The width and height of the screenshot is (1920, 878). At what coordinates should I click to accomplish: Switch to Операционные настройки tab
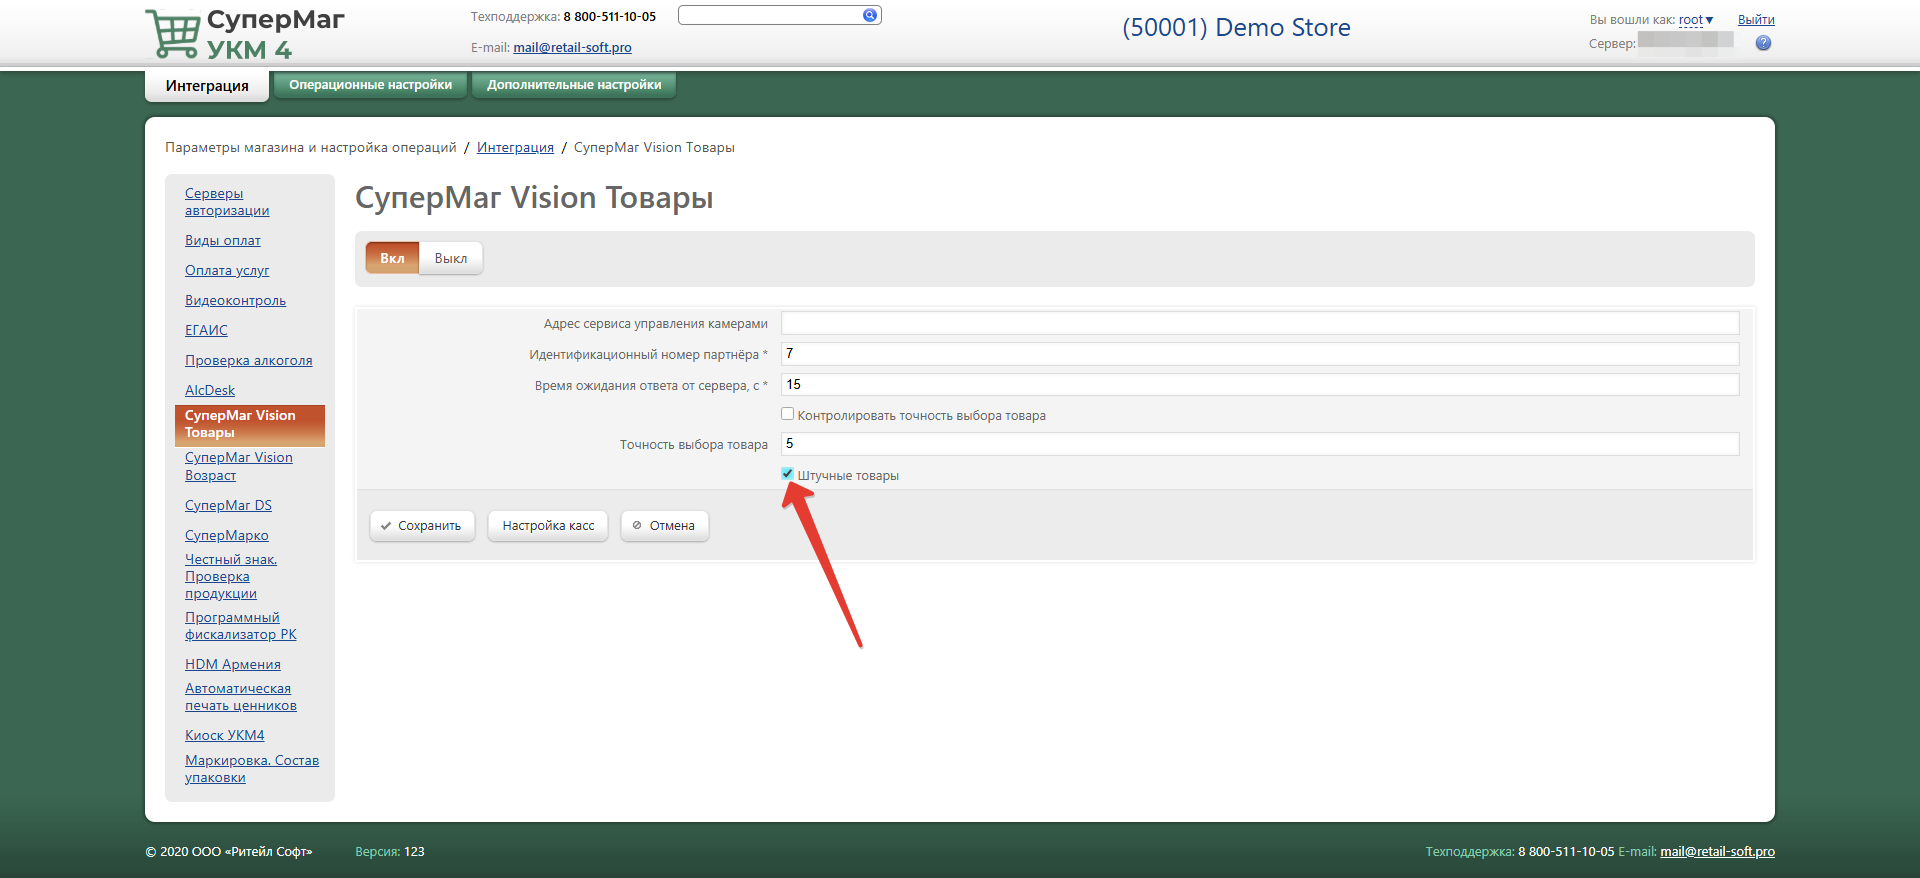370,85
